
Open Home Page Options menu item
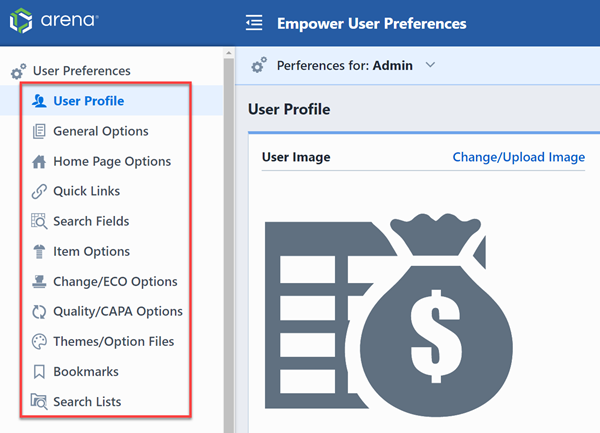pos(112,161)
